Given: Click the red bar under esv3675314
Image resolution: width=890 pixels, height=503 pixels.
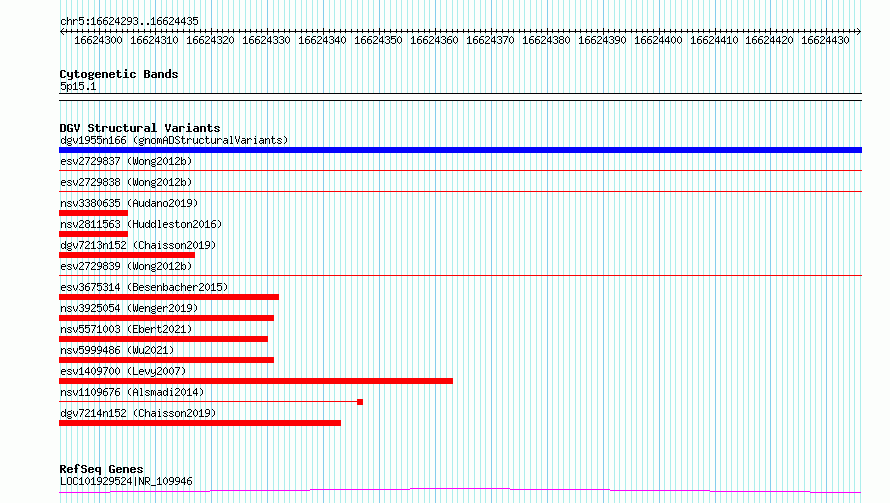Looking at the screenshot, I should tap(169, 297).
